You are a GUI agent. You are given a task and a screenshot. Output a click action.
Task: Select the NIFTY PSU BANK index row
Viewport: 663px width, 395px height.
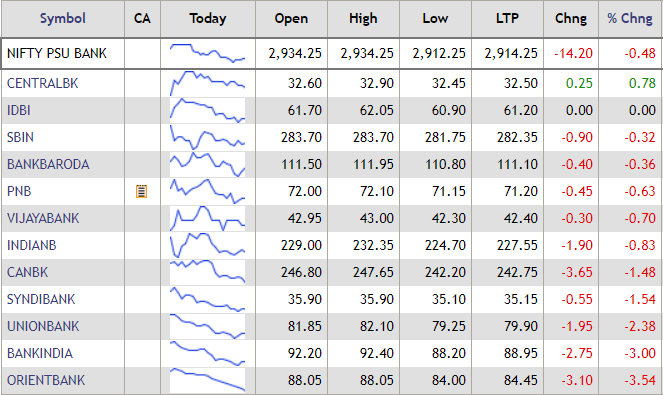pos(331,53)
